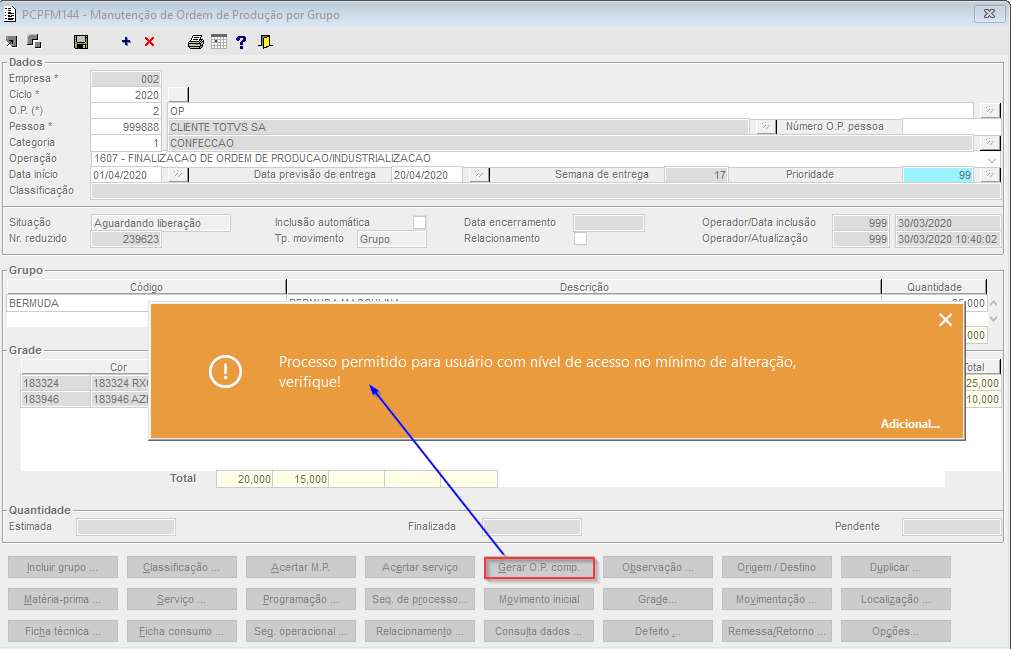Click the Seg. operacional ... button

[301, 631]
